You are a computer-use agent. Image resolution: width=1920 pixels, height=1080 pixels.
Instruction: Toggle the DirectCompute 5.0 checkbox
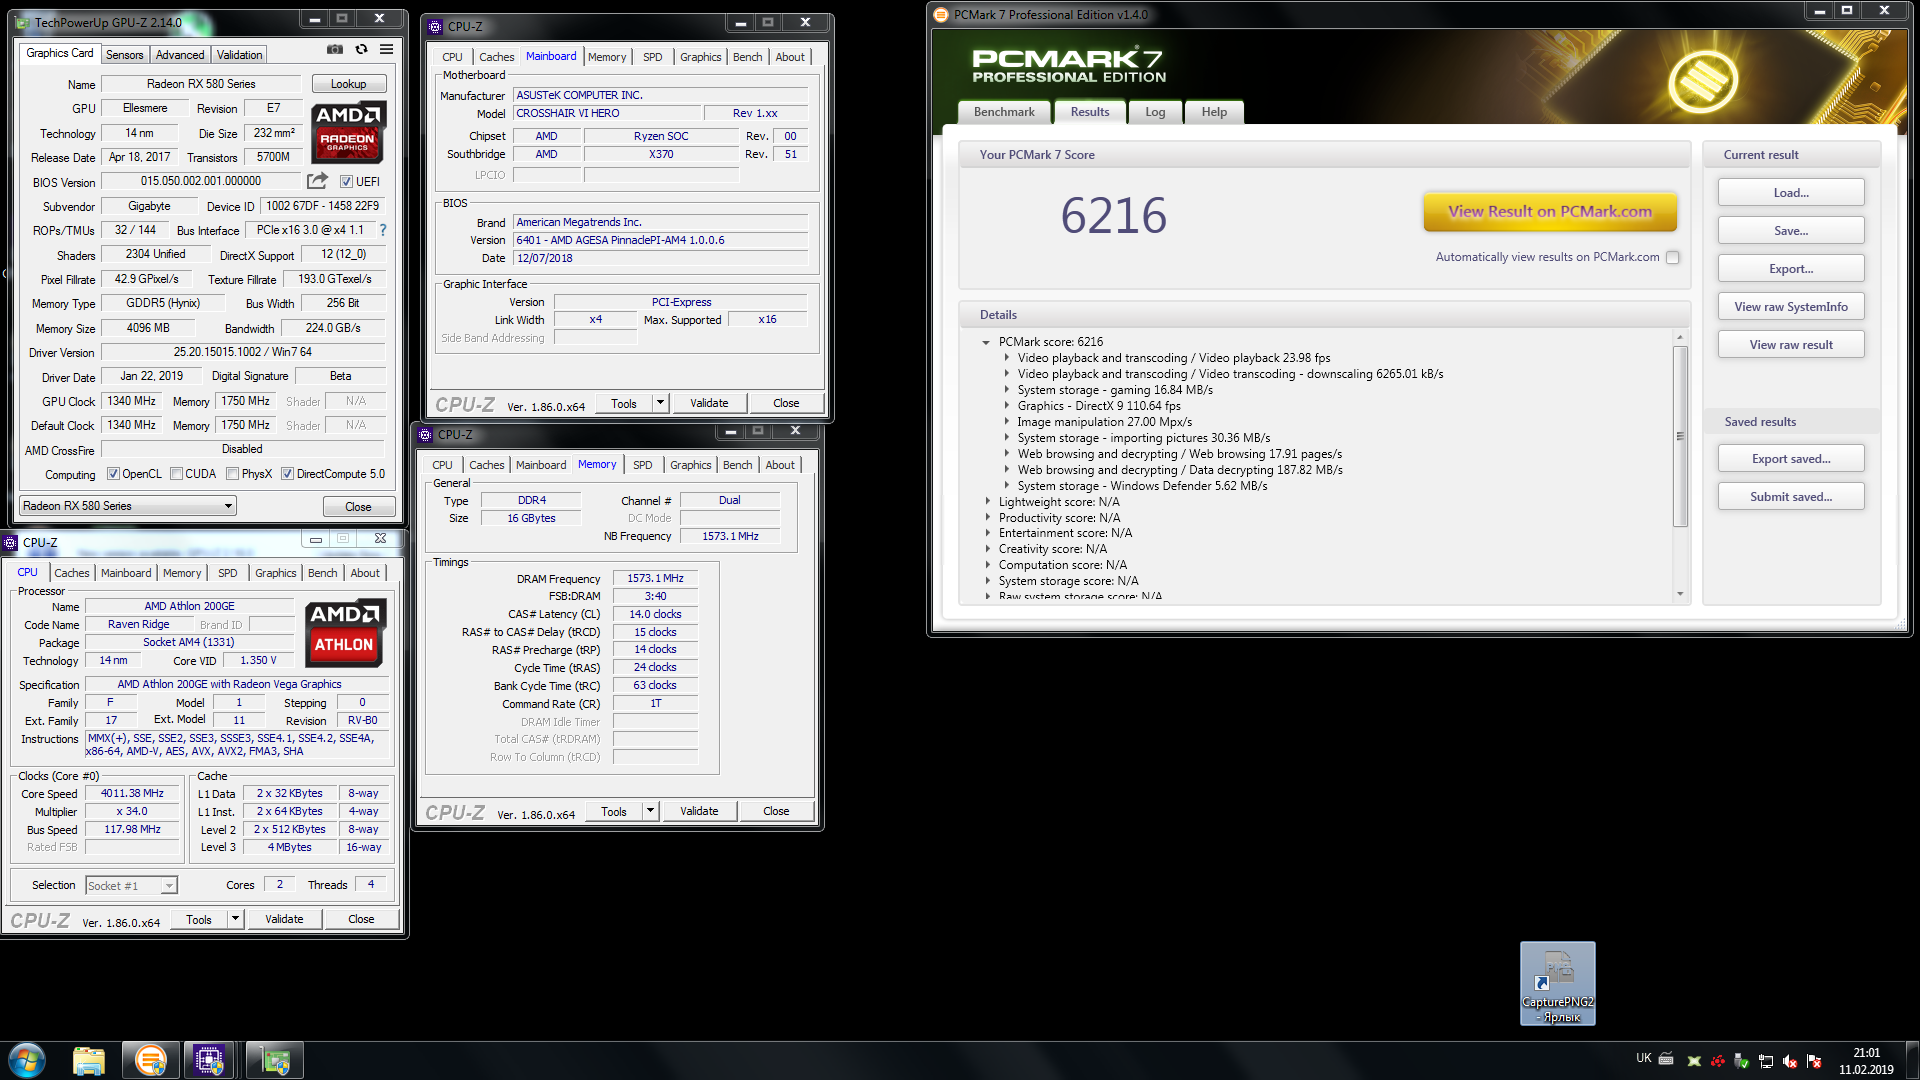pos(287,474)
